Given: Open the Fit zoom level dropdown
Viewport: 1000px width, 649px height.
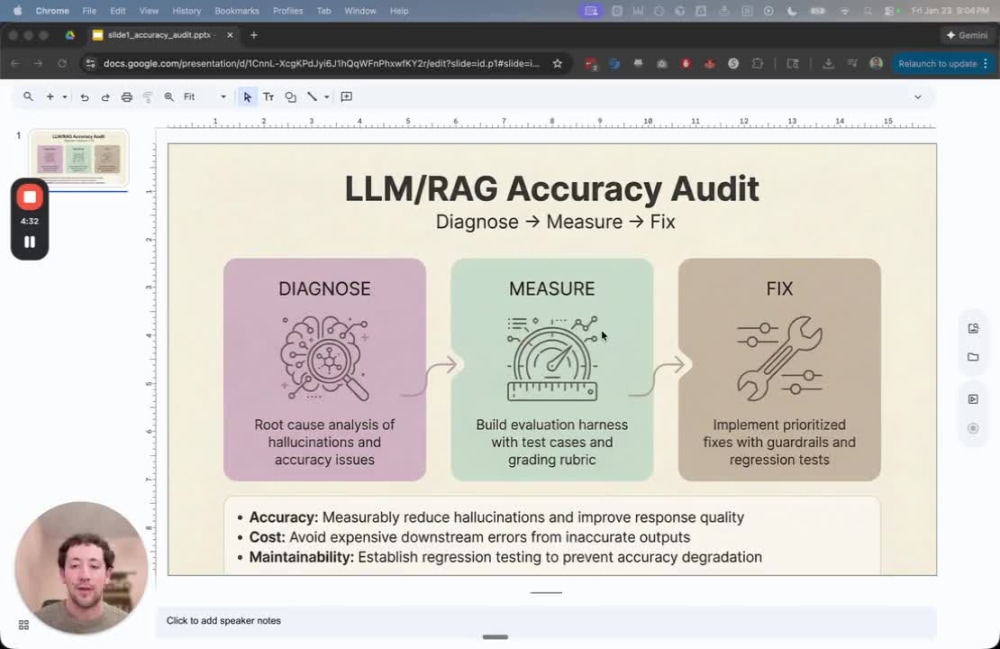Looking at the screenshot, I should tap(205, 97).
